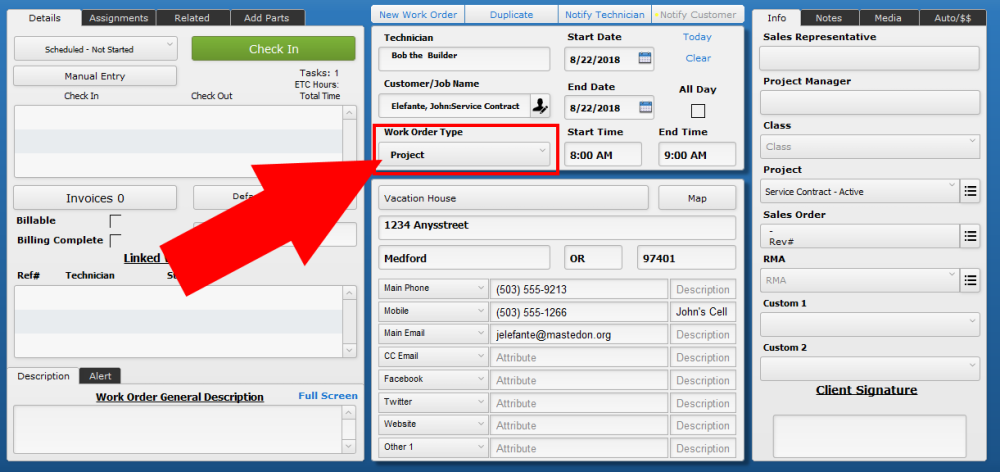The height and width of the screenshot is (472, 1000).
Task: Click the Project Manager field
Action: point(870,102)
